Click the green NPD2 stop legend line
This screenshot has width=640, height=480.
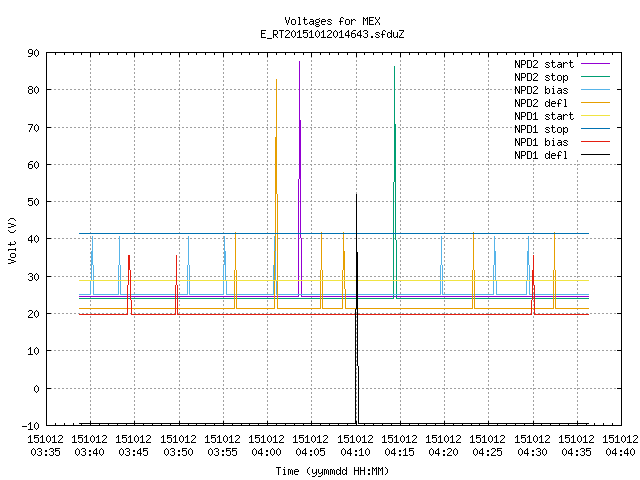[x=596, y=76]
